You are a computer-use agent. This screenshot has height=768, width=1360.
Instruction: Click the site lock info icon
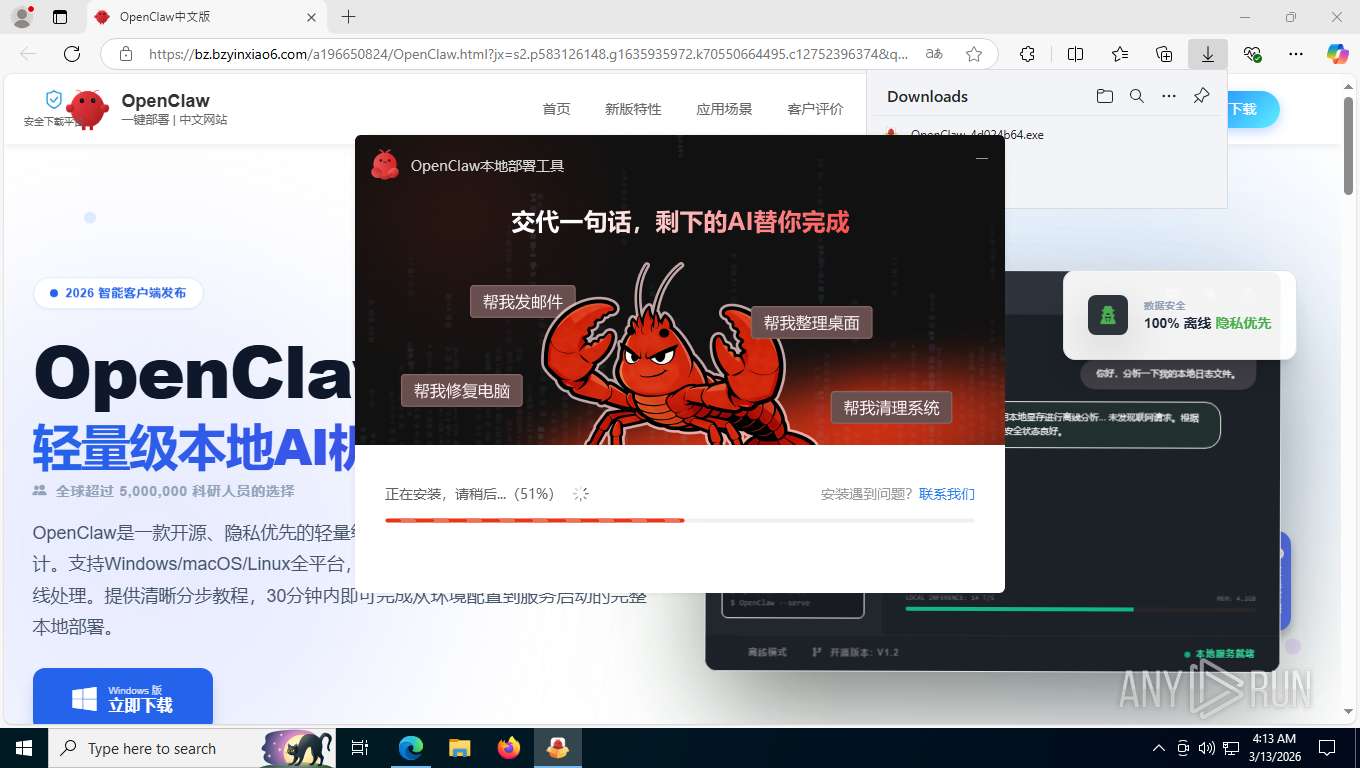coord(126,54)
